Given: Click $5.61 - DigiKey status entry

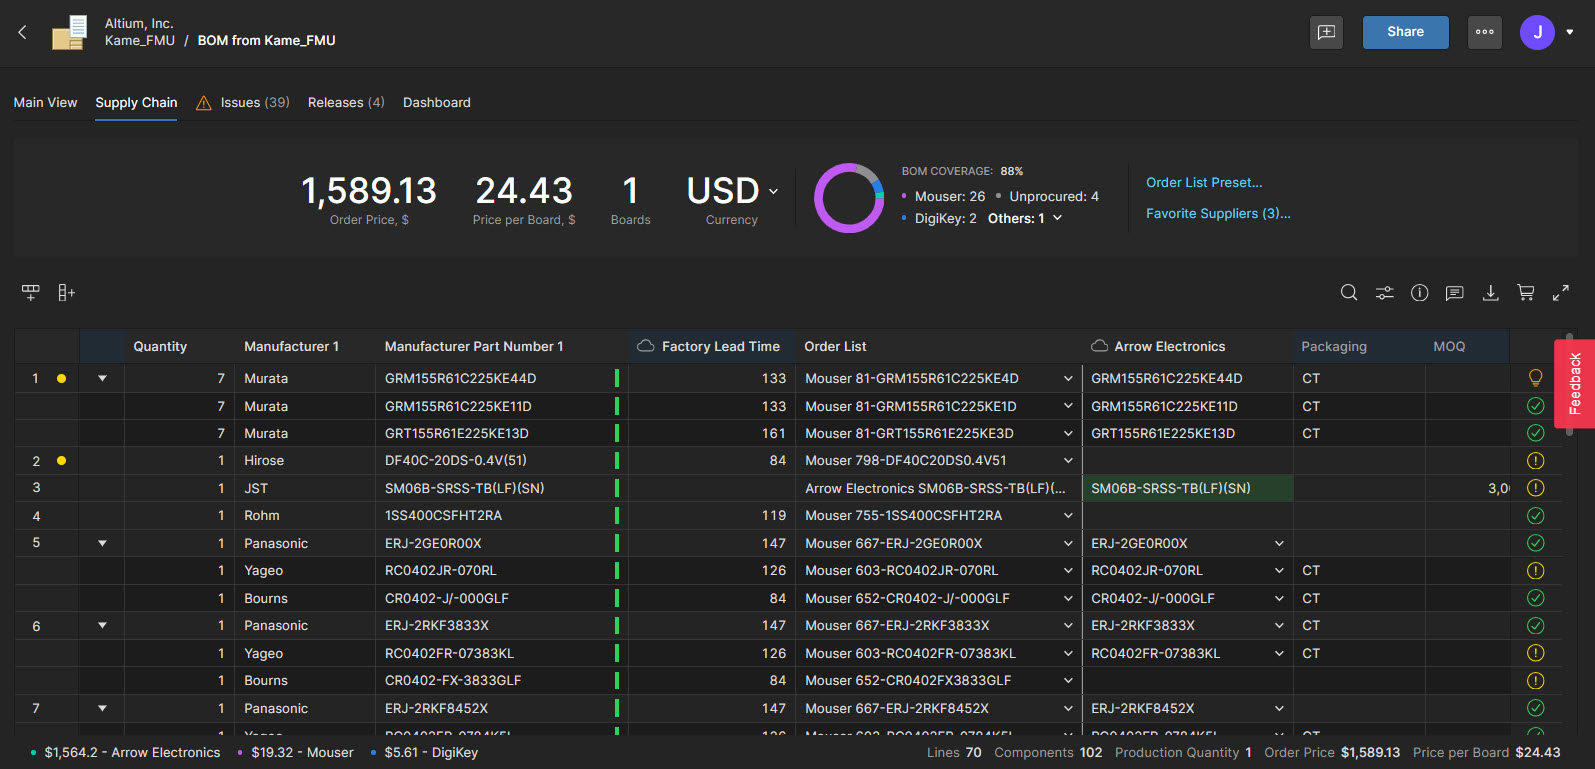Looking at the screenshot, I should tap(424, 752).
